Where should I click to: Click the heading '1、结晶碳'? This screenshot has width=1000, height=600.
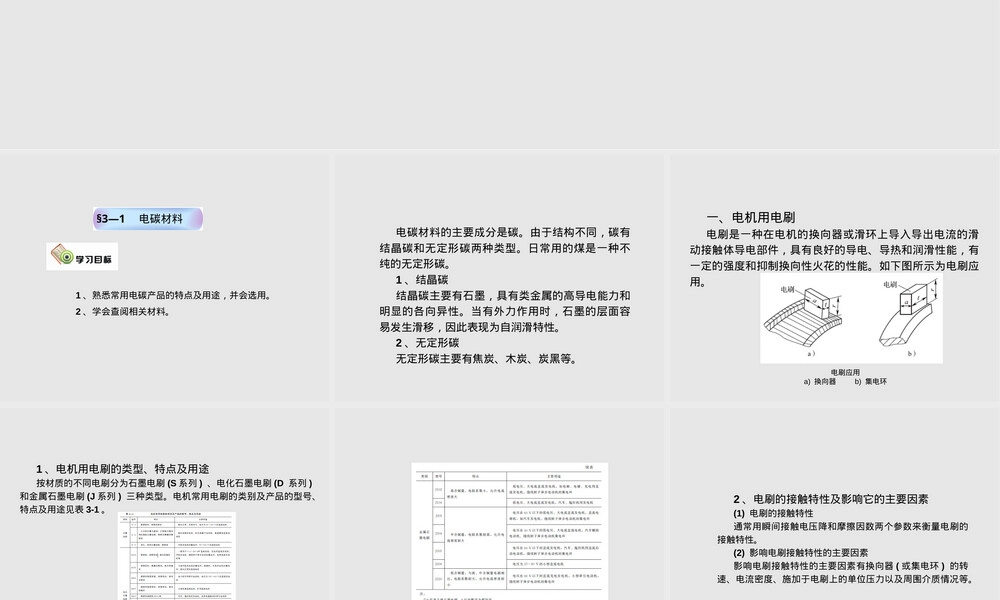click(422, 280)
